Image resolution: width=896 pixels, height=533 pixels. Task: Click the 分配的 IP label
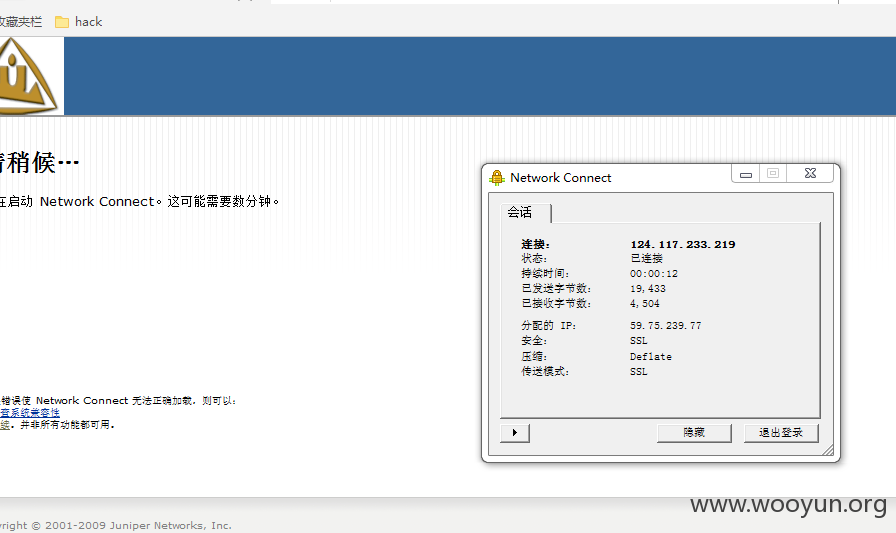point(549,326)
